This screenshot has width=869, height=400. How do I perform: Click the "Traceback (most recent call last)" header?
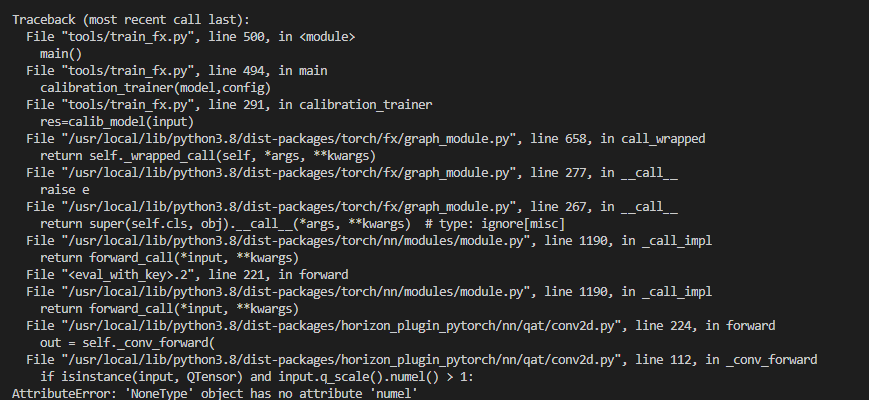pos(131,20)
